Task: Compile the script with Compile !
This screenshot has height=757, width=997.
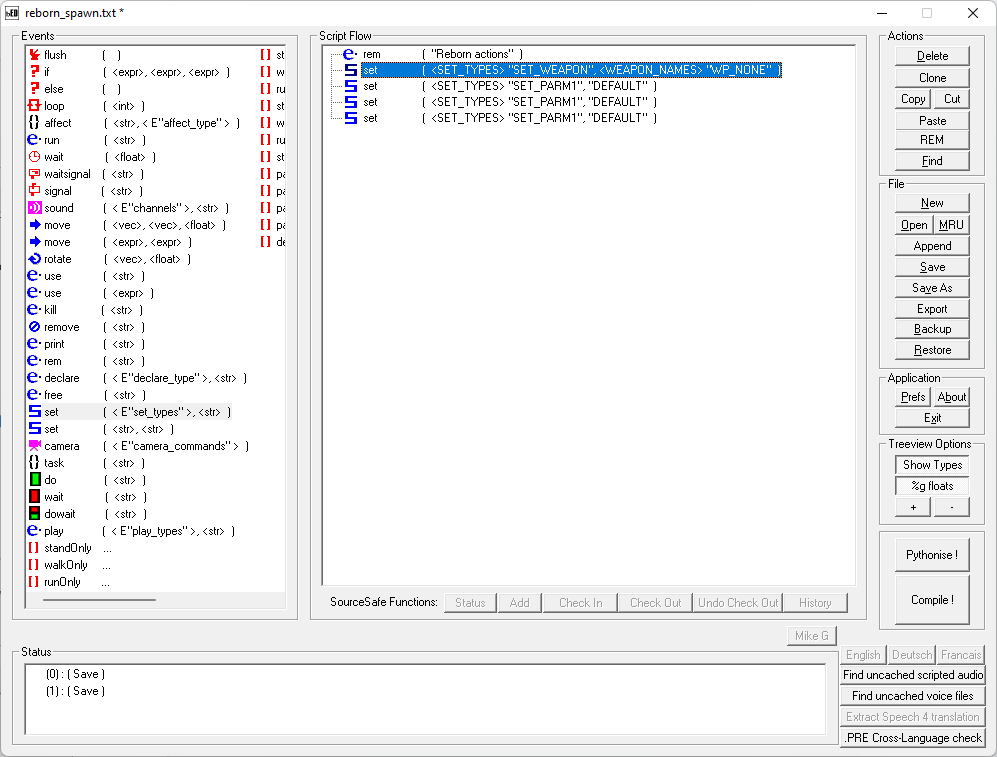Action: click(x=932, y=599)
